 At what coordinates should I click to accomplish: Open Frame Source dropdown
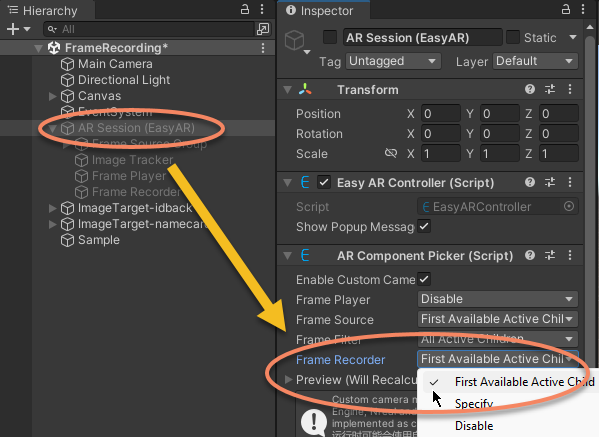[x=497, y=319]
